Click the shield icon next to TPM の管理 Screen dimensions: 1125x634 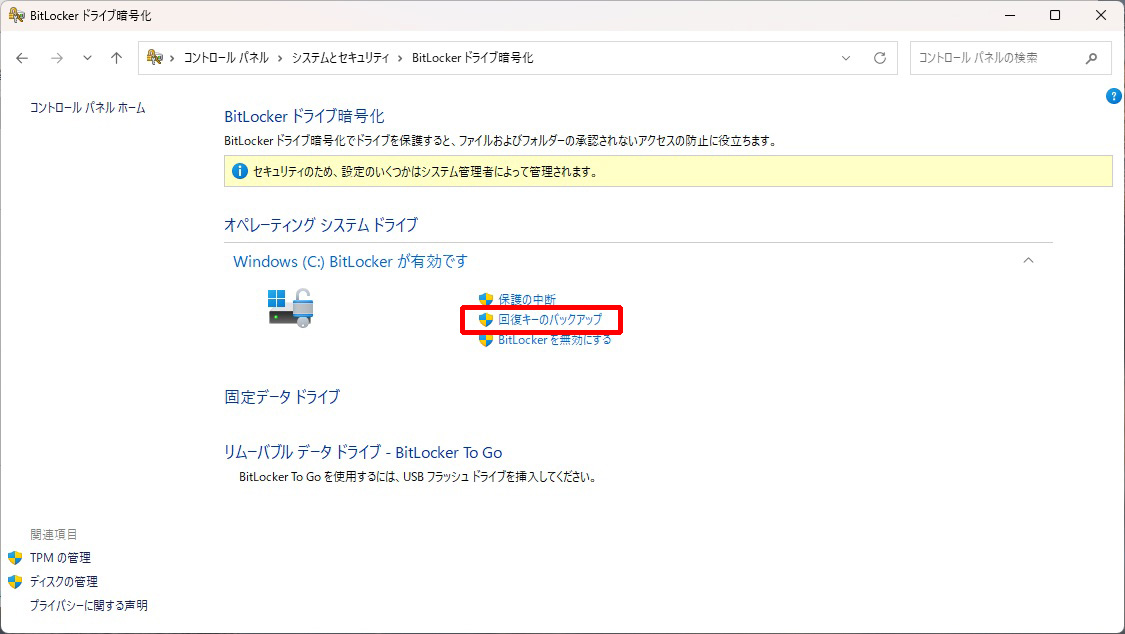pos(15,558)
